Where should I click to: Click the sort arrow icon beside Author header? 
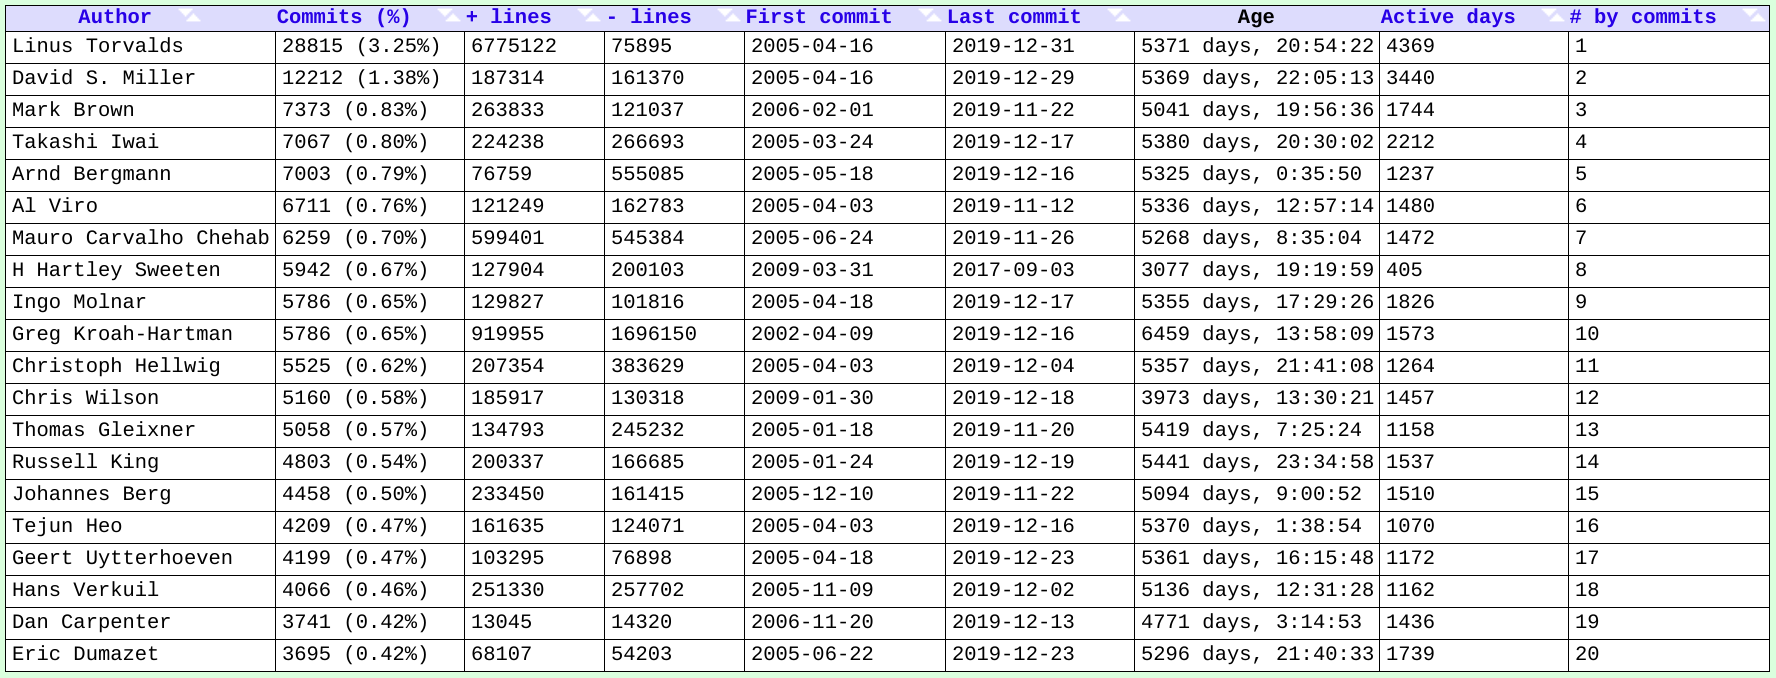[189, 16]
